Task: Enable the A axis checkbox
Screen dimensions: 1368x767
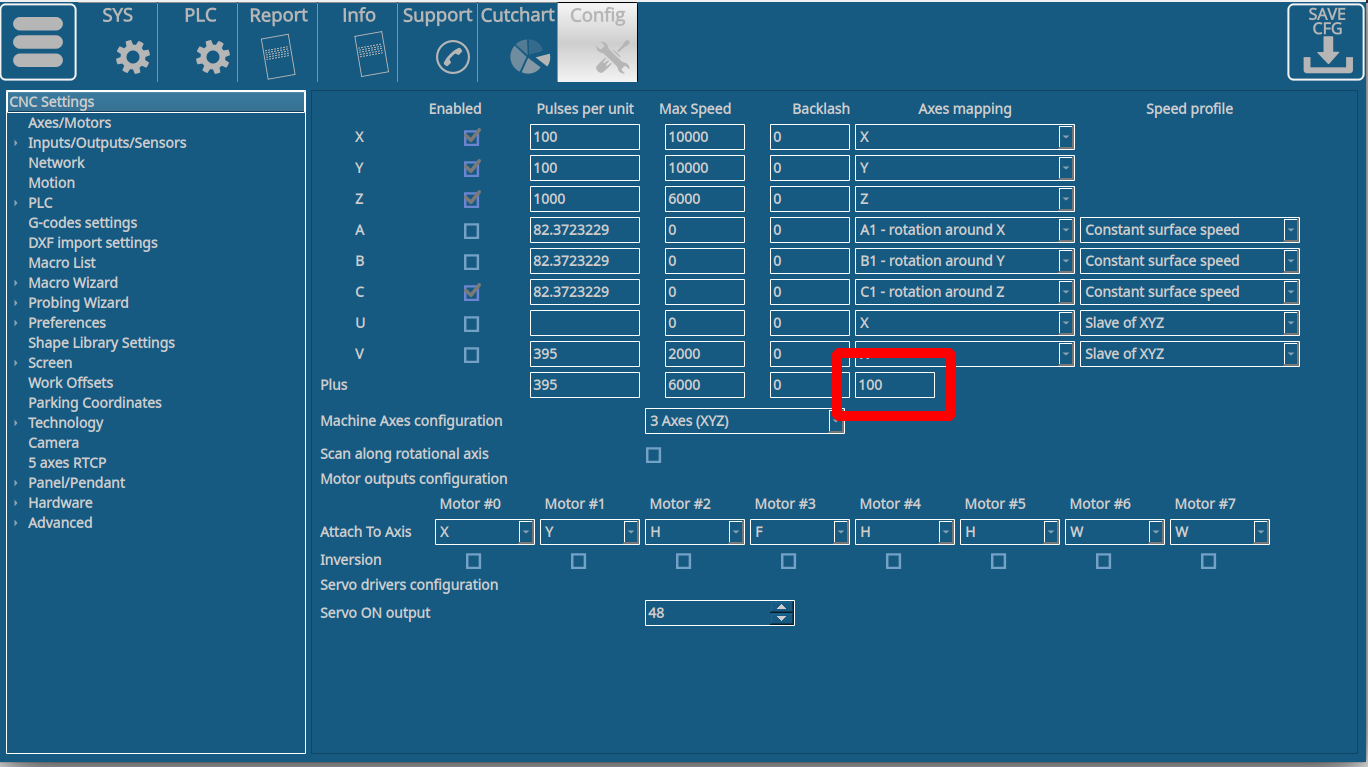Action: point(471,231)
